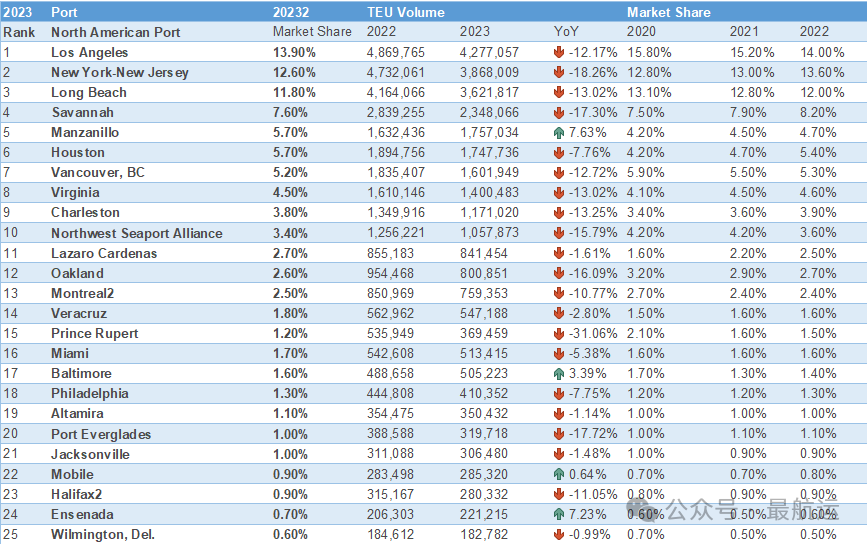This screenshot has width=867, height=544.
Task: Click the red down arrow in New York-New Jersey row
Action: click(x=558, y=72)
